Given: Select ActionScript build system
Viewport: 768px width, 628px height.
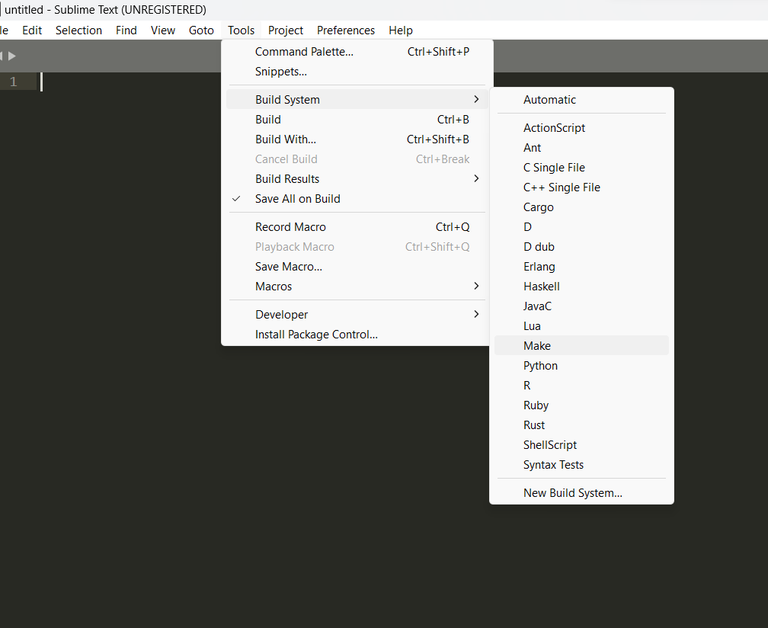Looking at the screenshot, I should tap(581, 128).
